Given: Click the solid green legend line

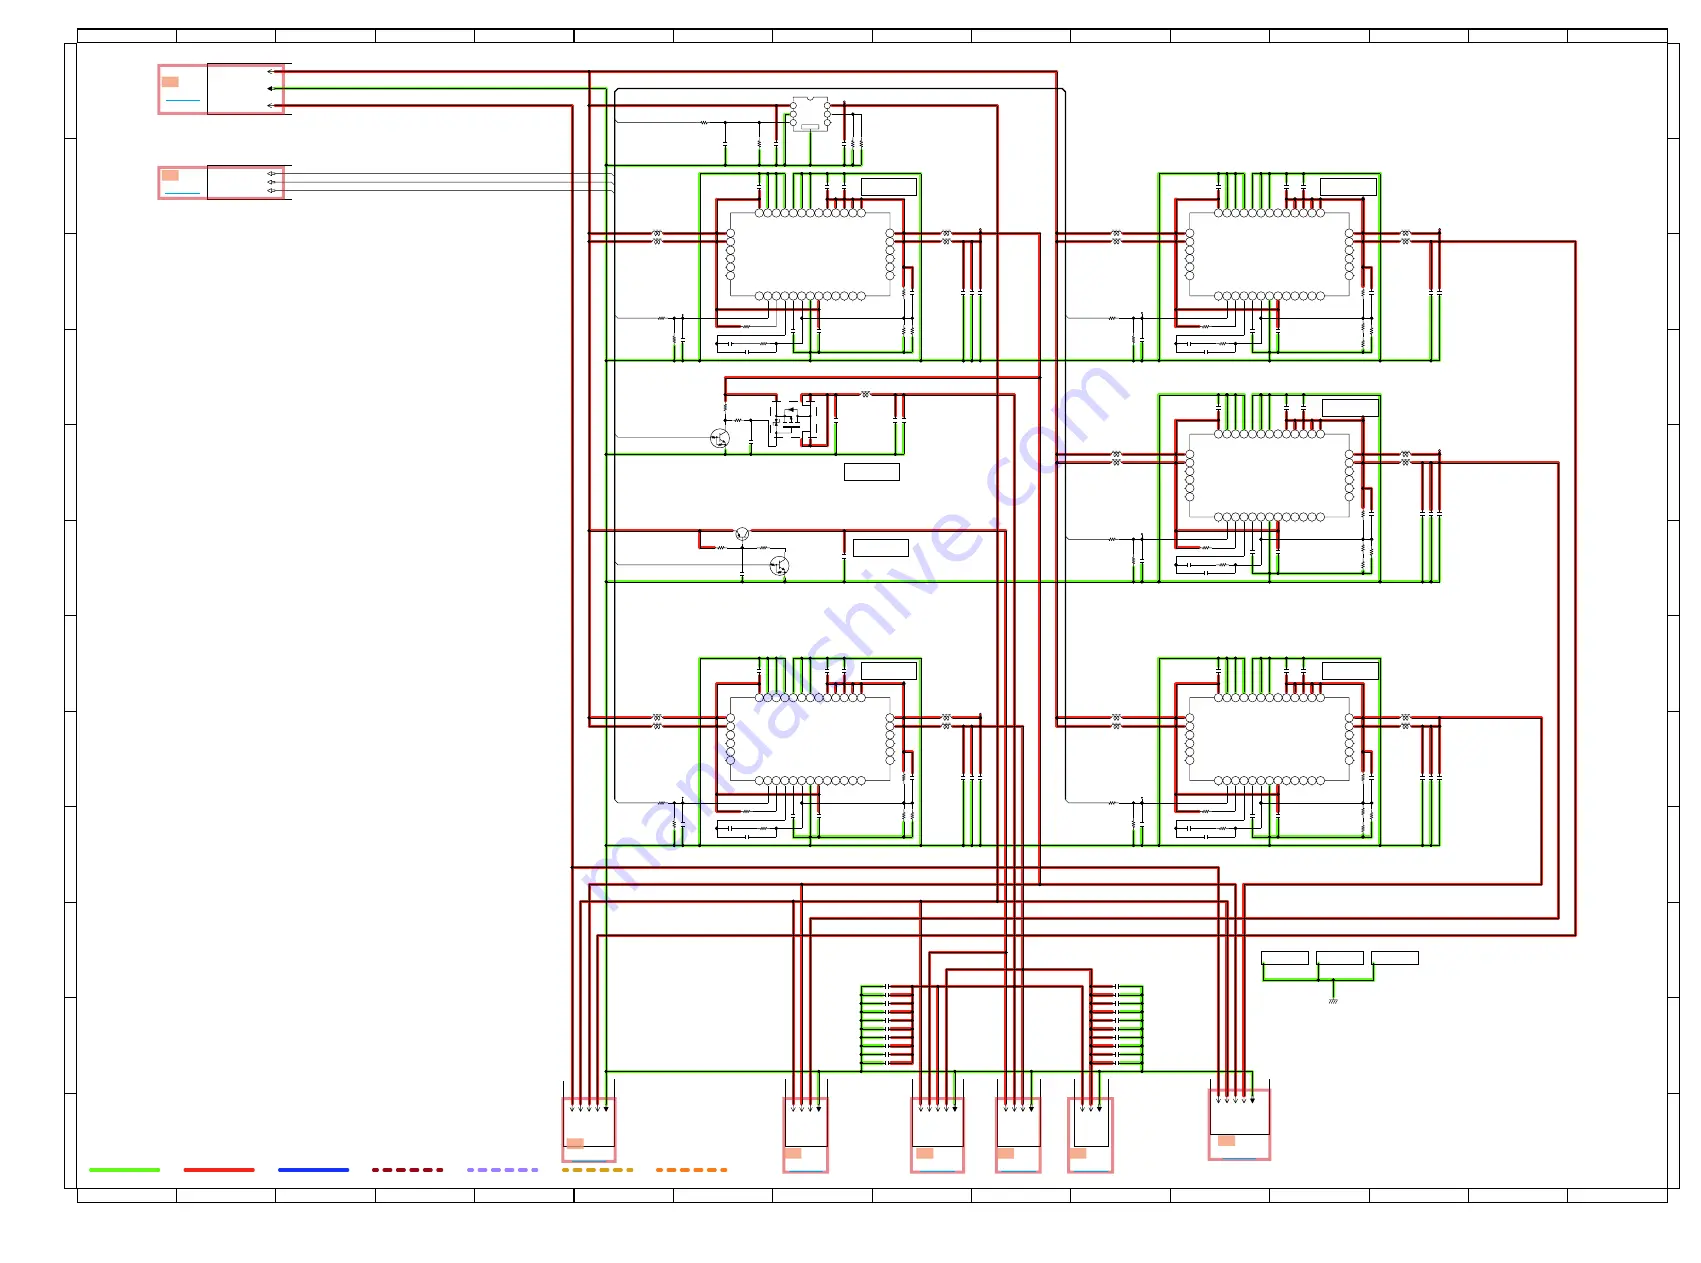Looking at the screenshot, I should [124, 1169].
